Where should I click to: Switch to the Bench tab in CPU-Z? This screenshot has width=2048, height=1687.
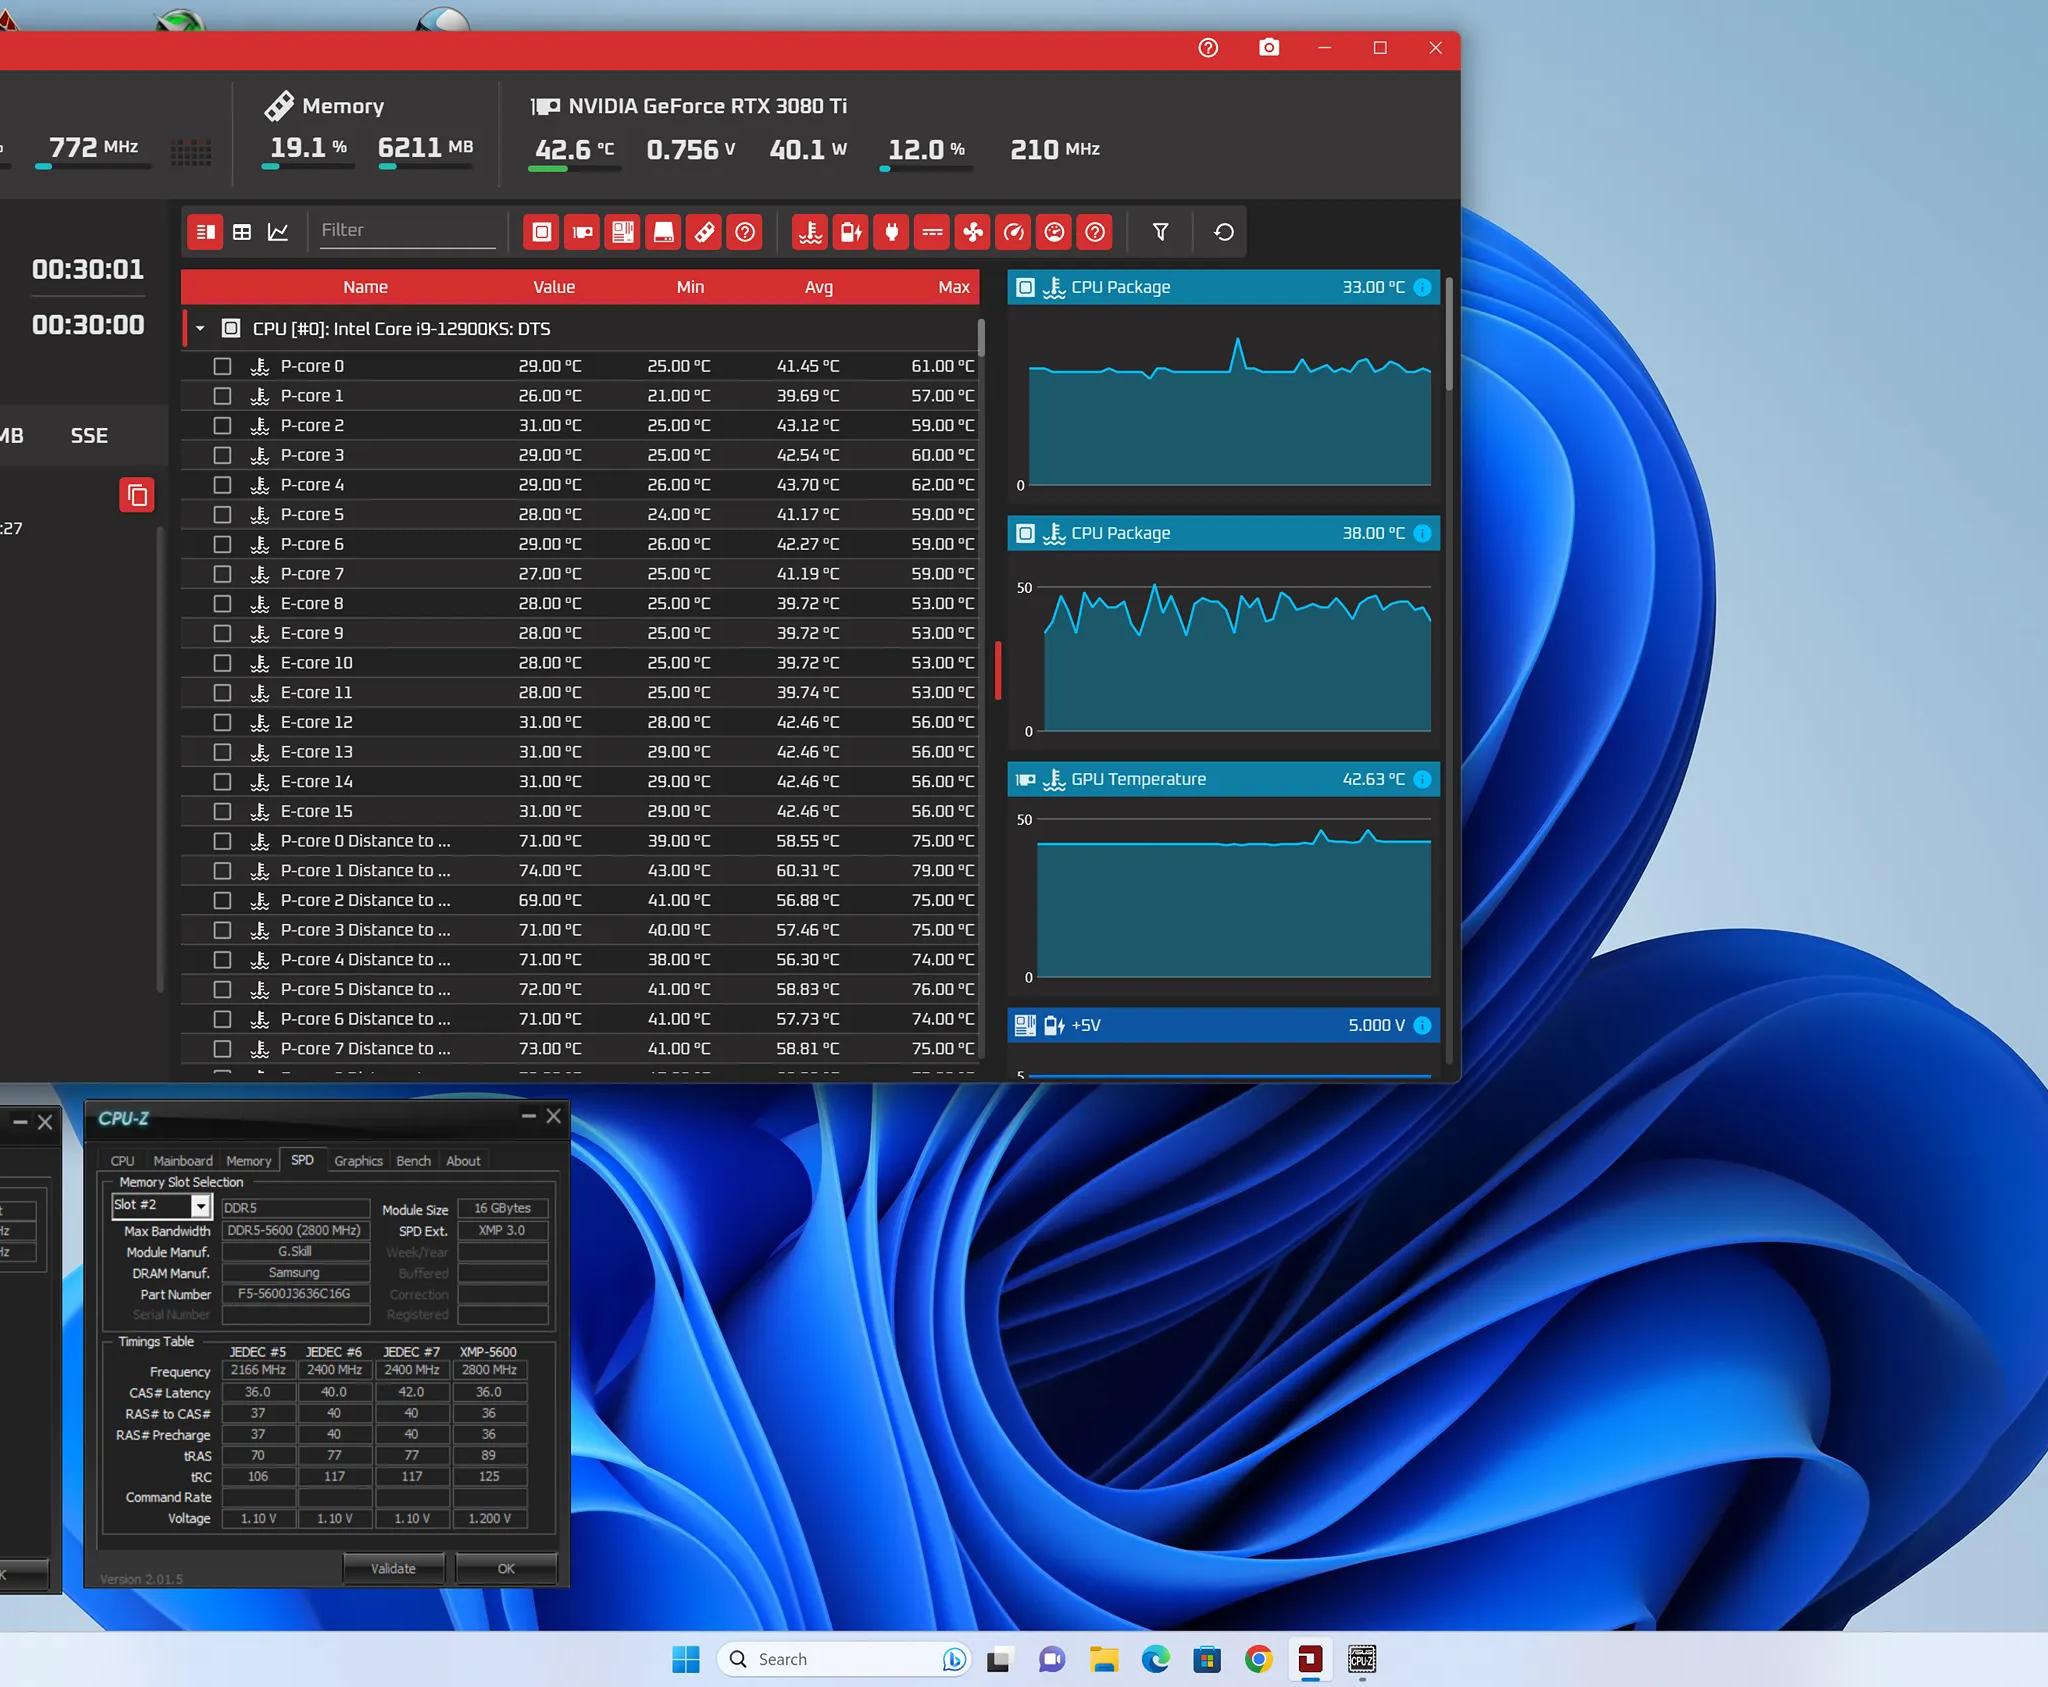pyautogui.click(x=413, y=1161)
